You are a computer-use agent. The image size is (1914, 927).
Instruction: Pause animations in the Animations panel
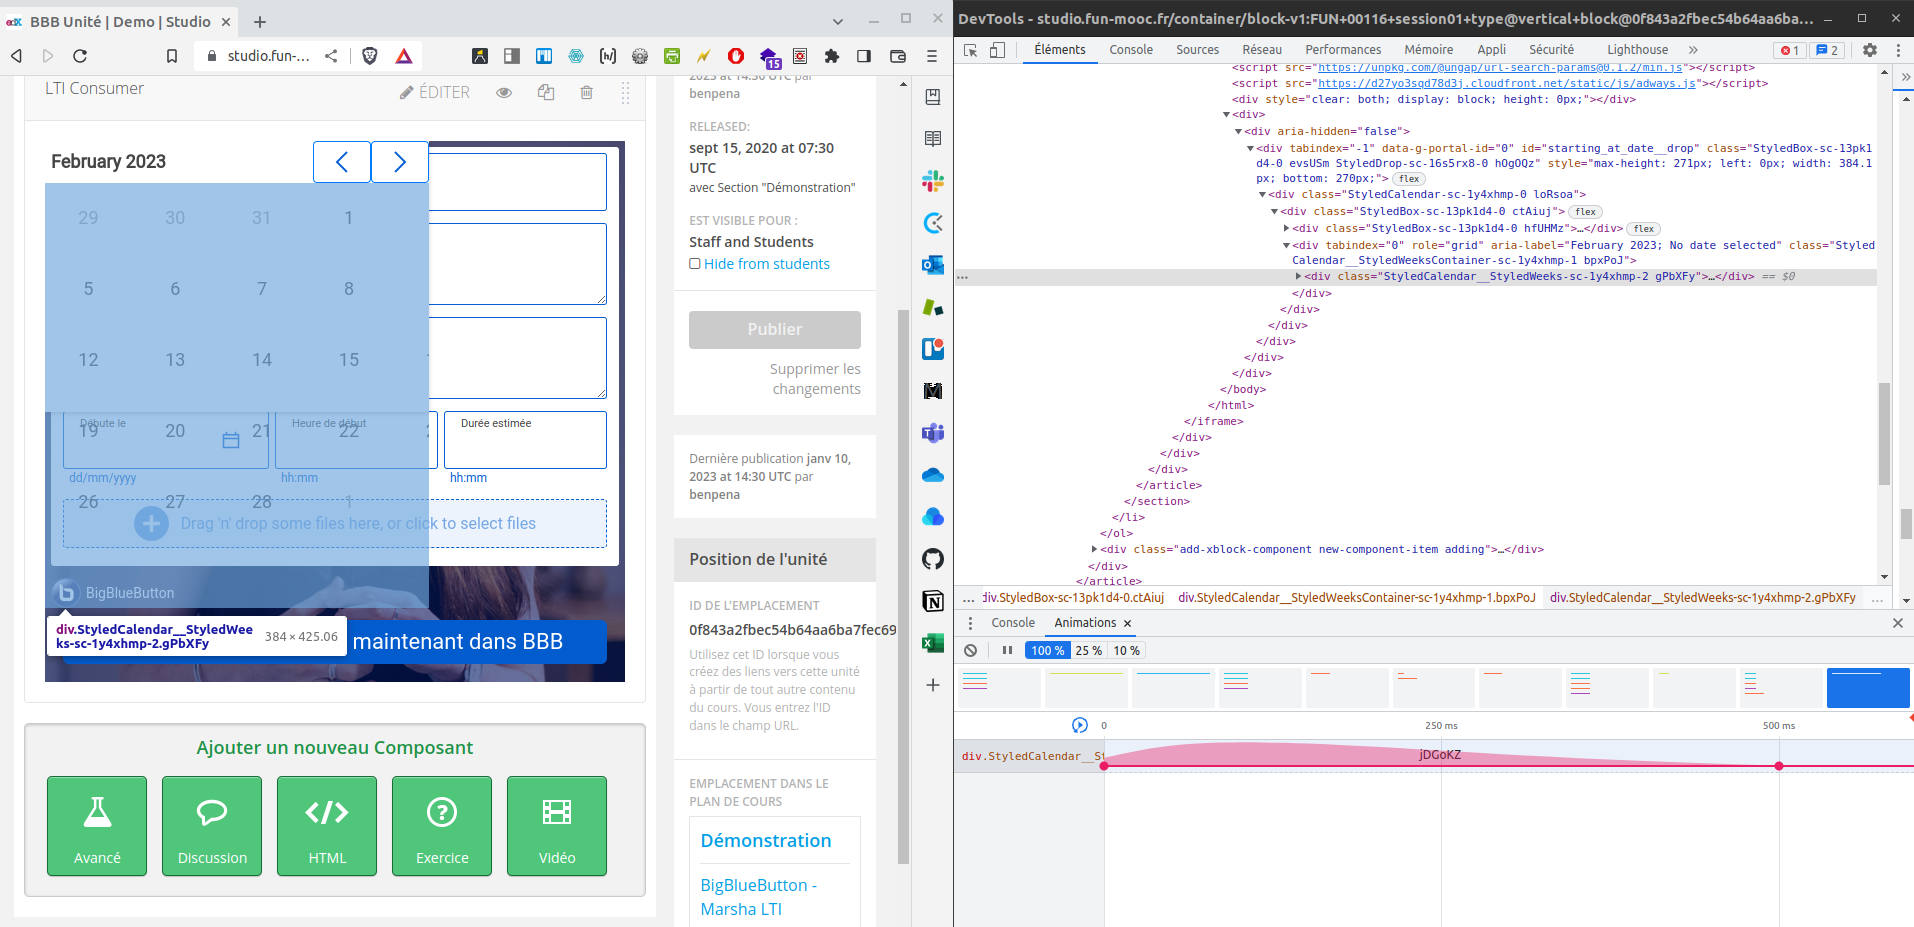1007,650
